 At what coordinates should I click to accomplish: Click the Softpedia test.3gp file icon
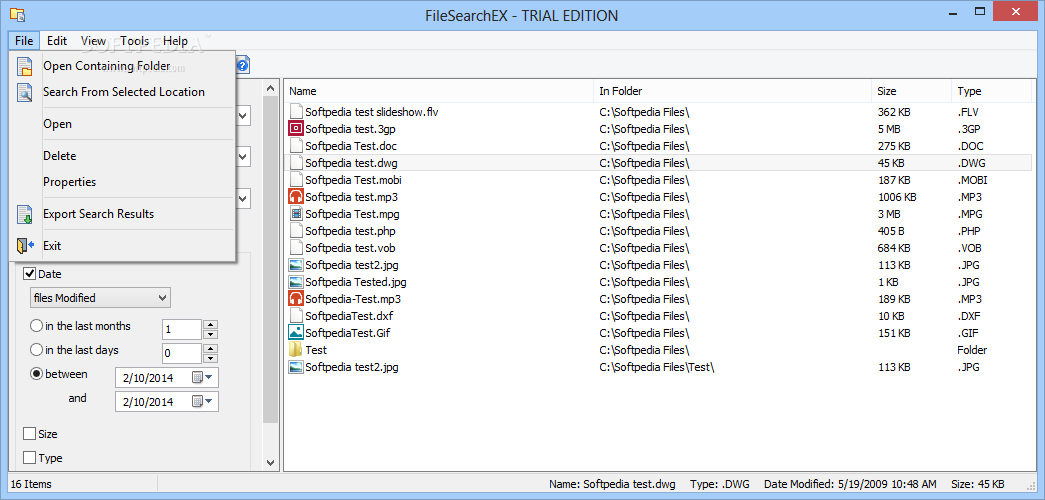click(x=296, y=129)
